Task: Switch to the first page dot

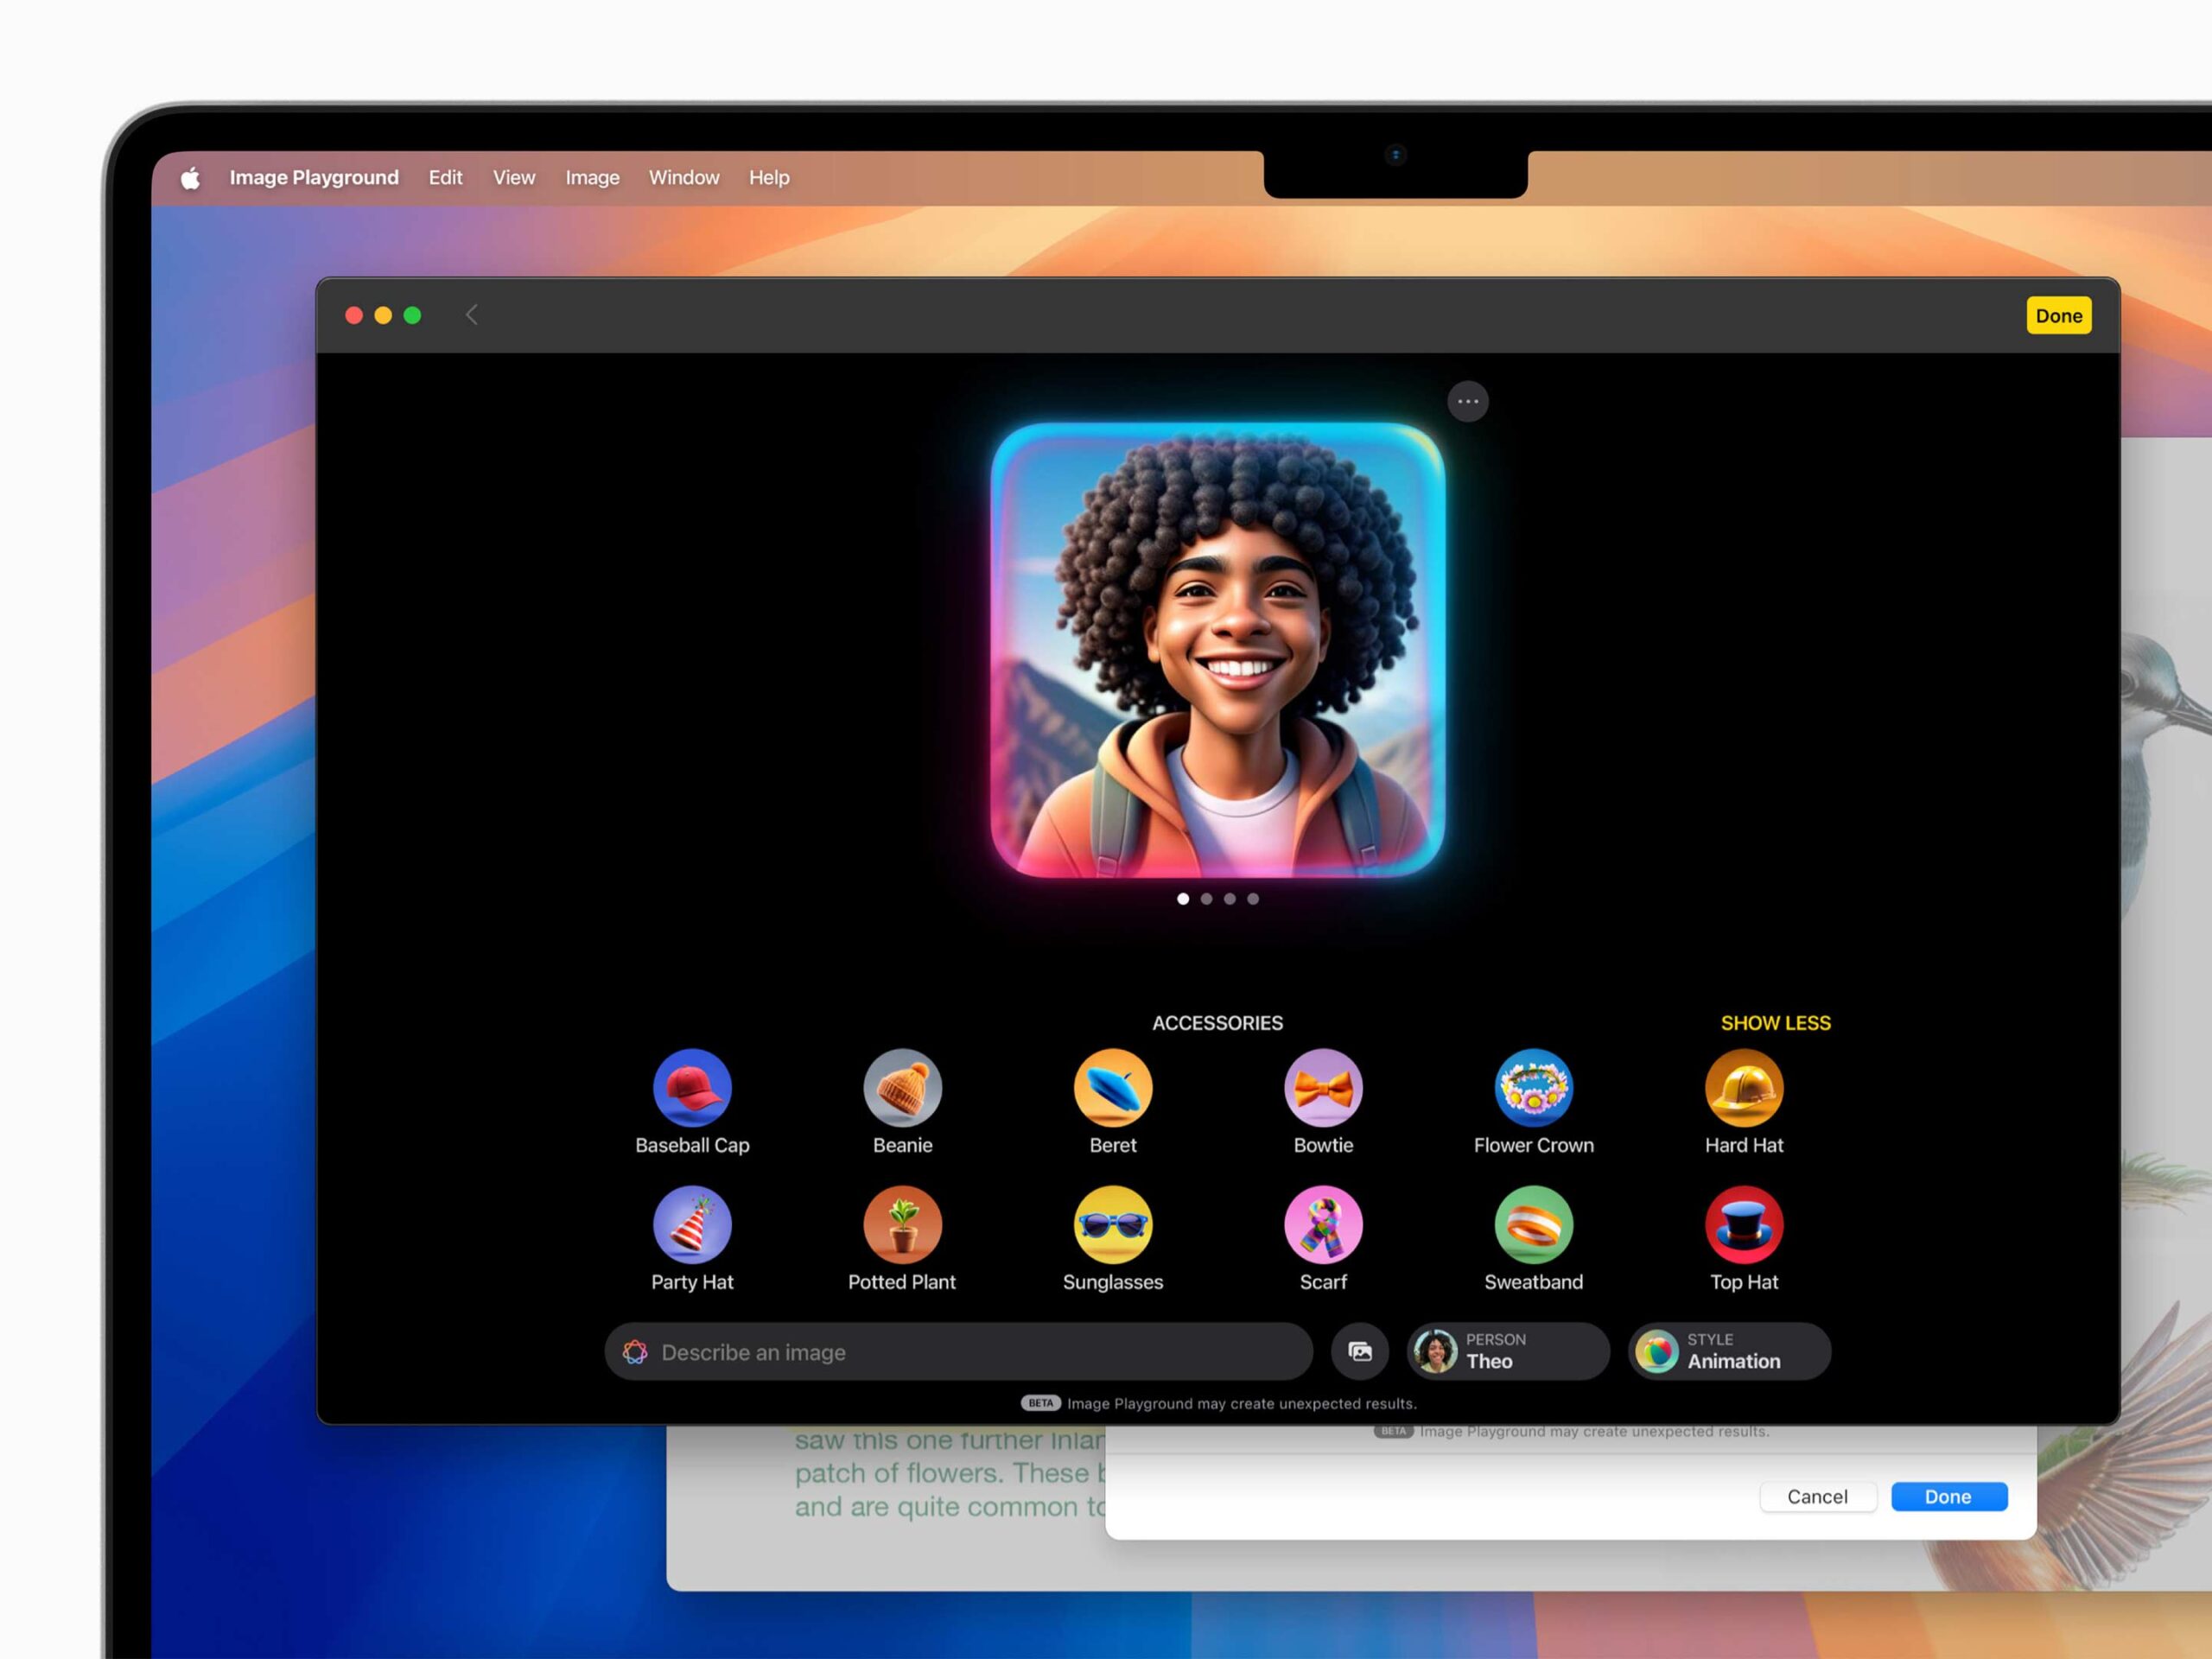Action: (1183, 899)
